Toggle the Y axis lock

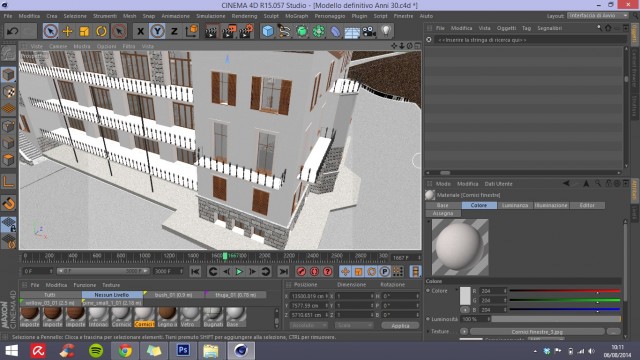[x=157, y=31]
